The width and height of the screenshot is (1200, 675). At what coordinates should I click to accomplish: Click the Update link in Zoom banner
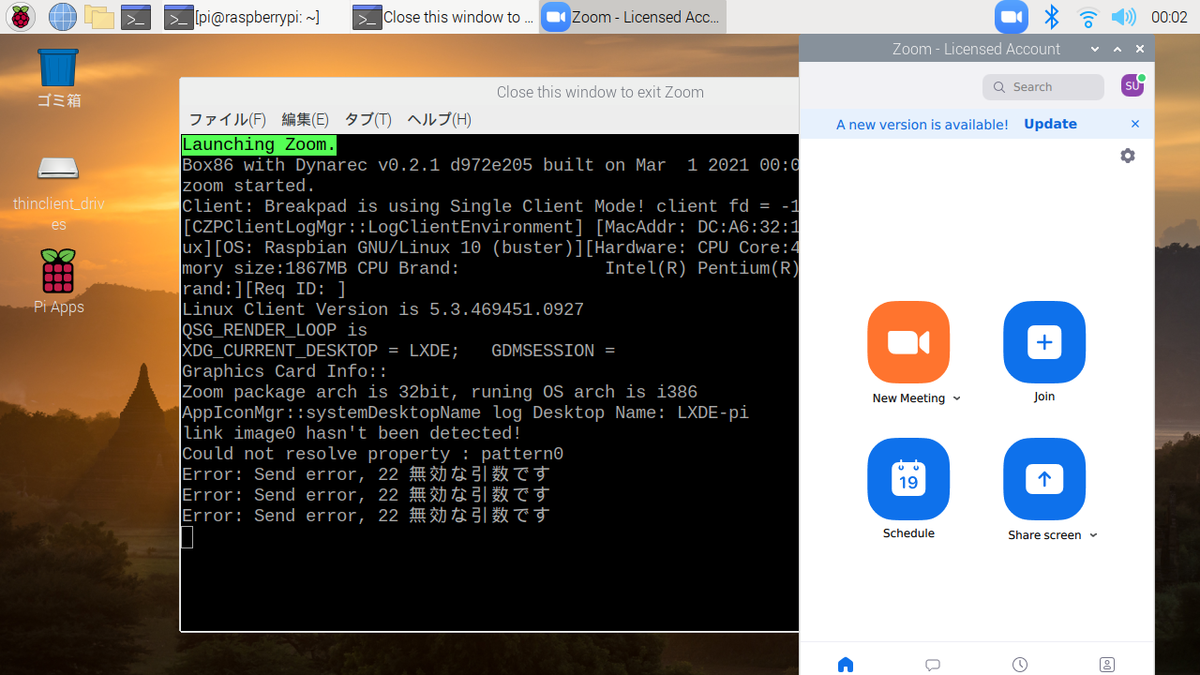[x=1050, y=124]
